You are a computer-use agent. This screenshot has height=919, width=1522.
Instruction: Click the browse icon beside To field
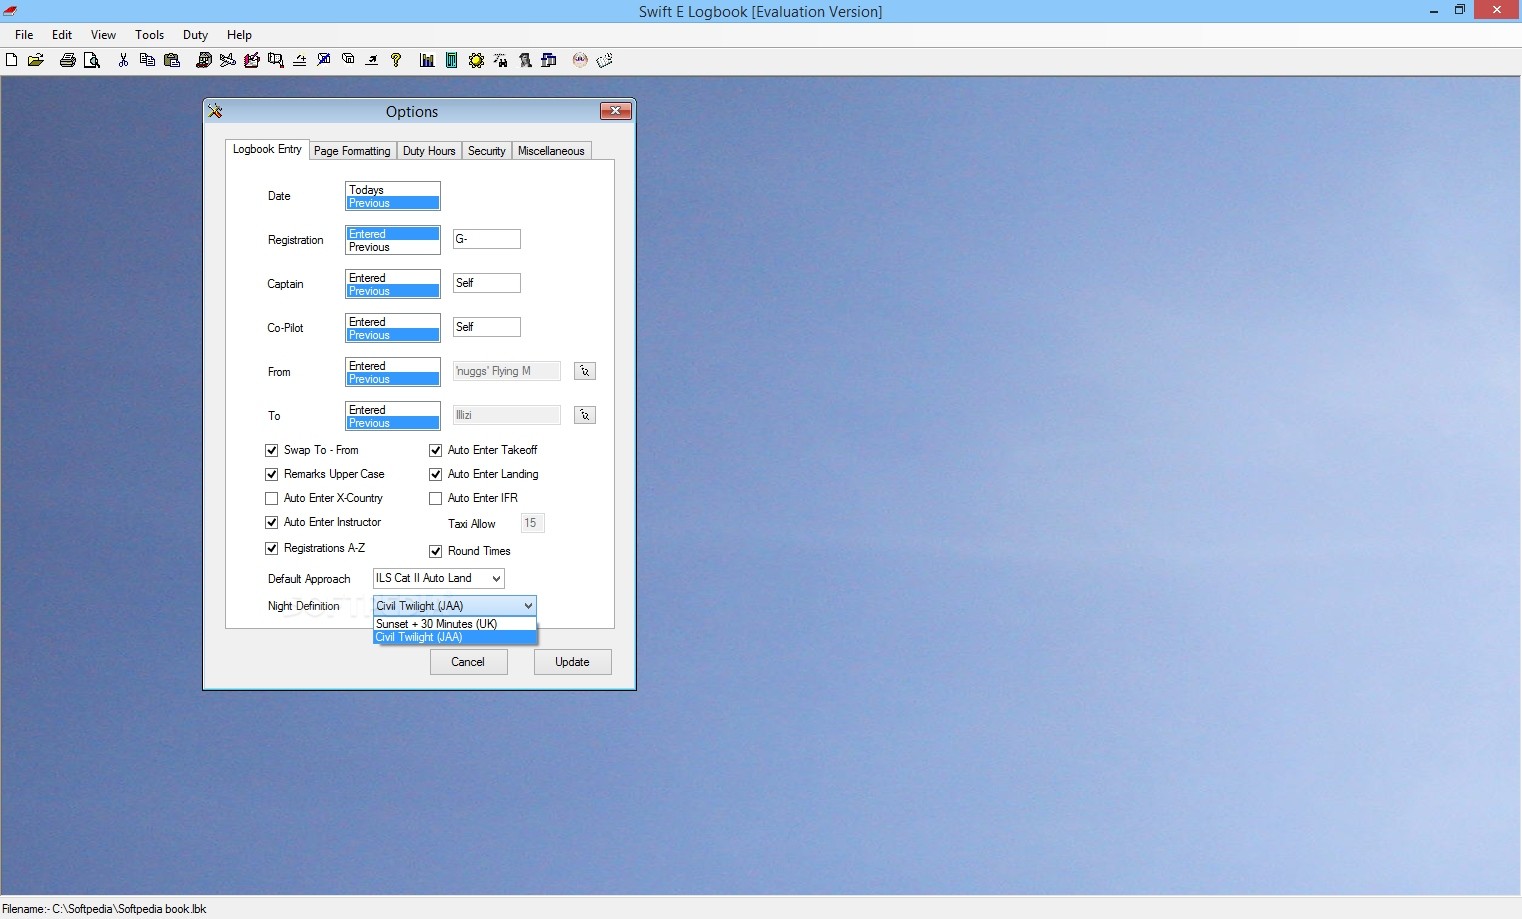click(x=585, y=415)
